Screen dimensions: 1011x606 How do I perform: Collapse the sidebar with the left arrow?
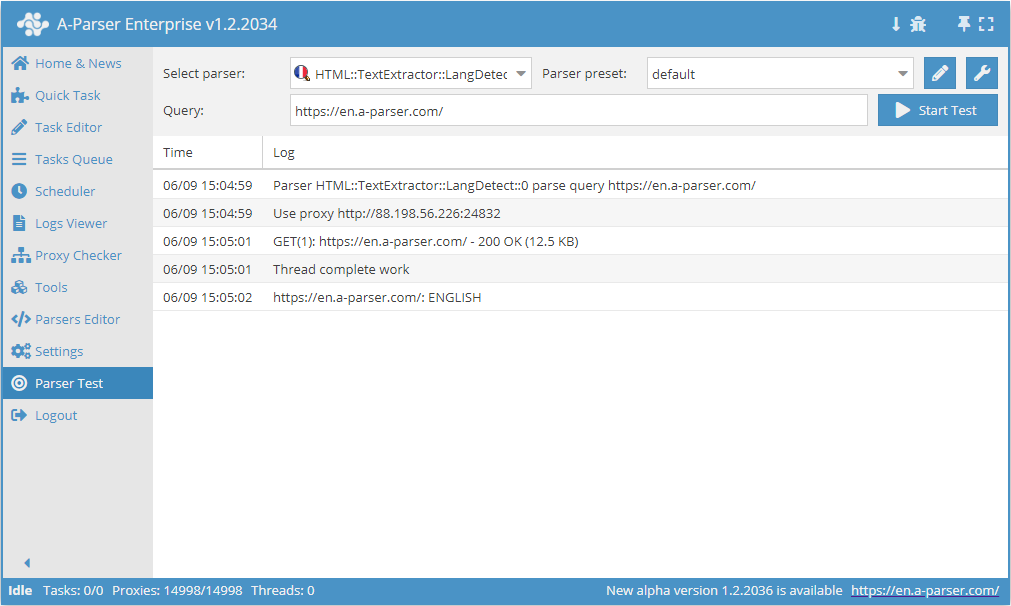[x=27, y=563]
